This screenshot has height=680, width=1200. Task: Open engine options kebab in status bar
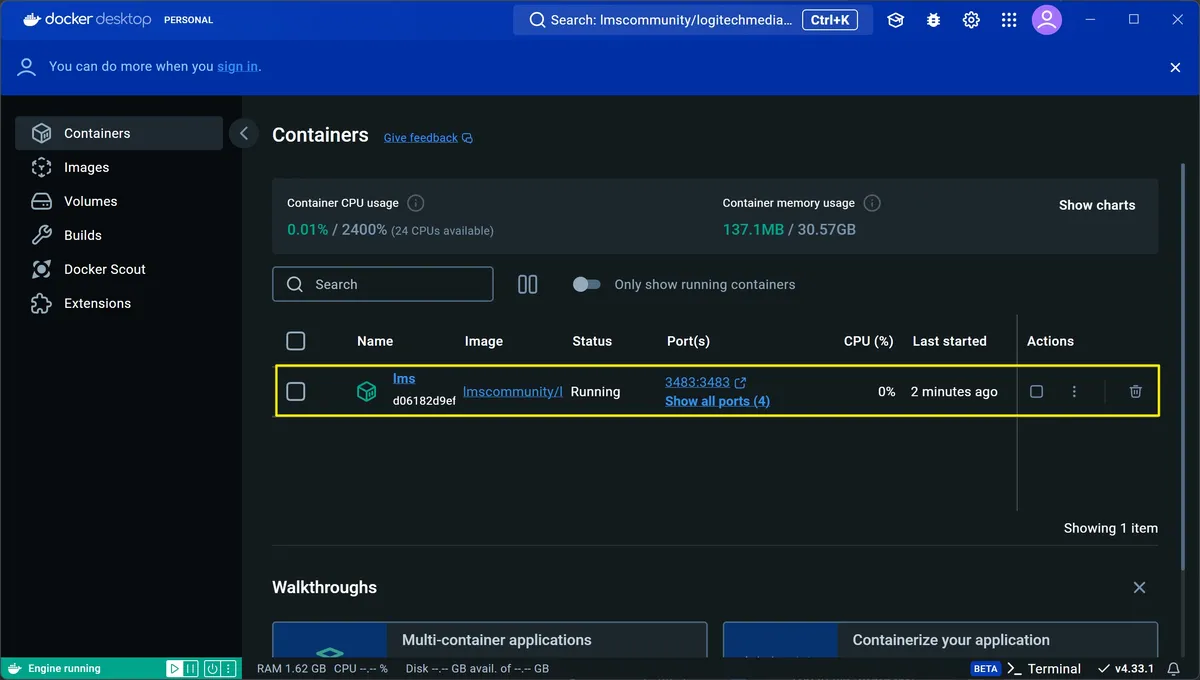228,669
